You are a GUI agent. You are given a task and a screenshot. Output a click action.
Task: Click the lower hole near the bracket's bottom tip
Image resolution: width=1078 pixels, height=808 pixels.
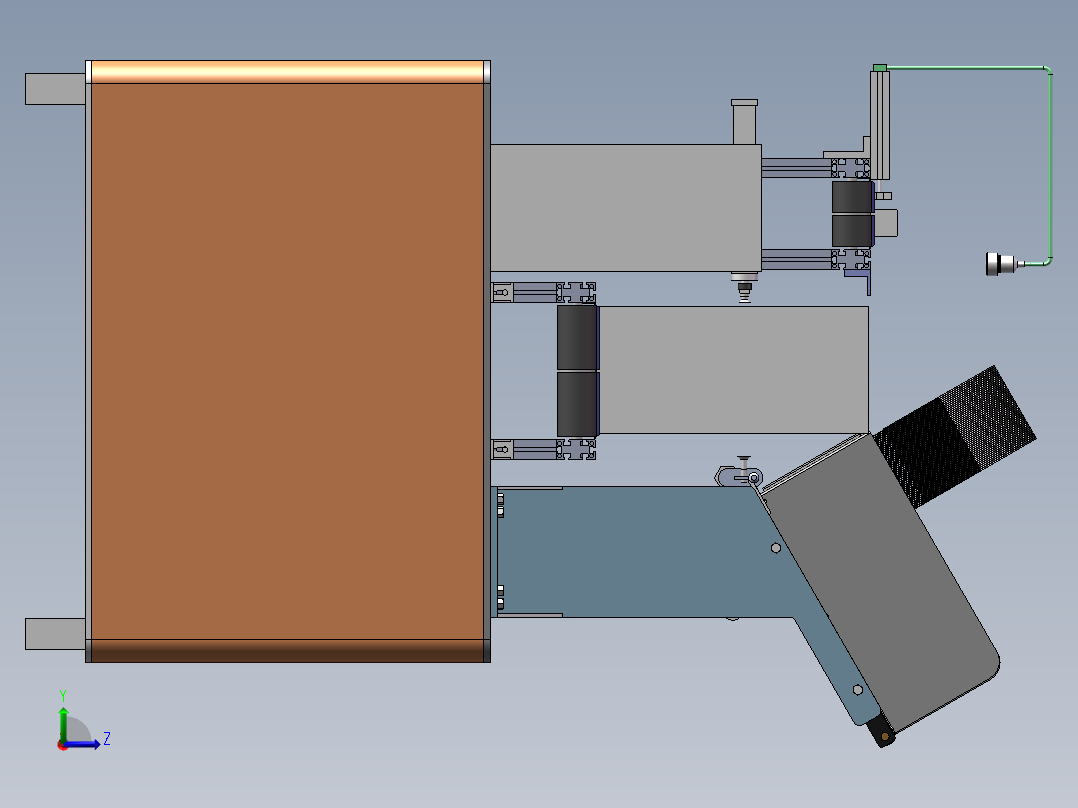click(x=857, y=690)
